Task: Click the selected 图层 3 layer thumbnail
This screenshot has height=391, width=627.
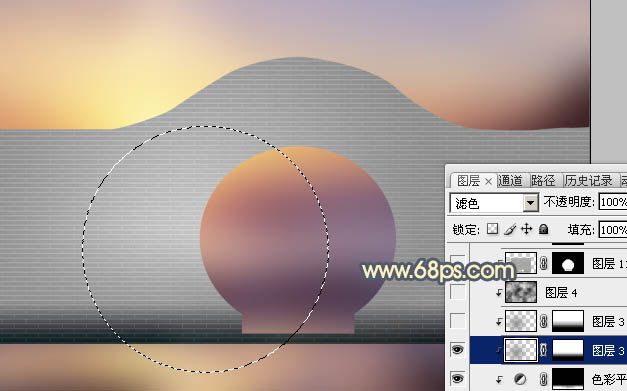Action: point(521,350)
